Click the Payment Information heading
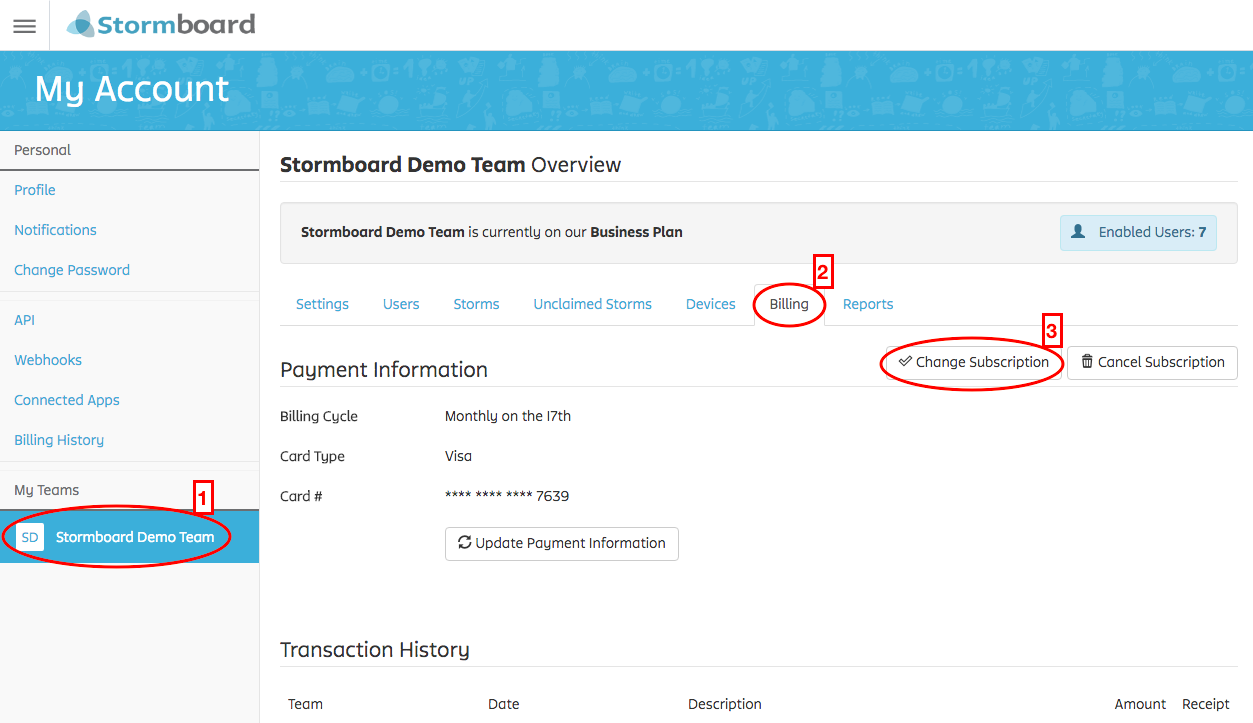This screenshot has width=1253, height=723. [x=384, y=370]
